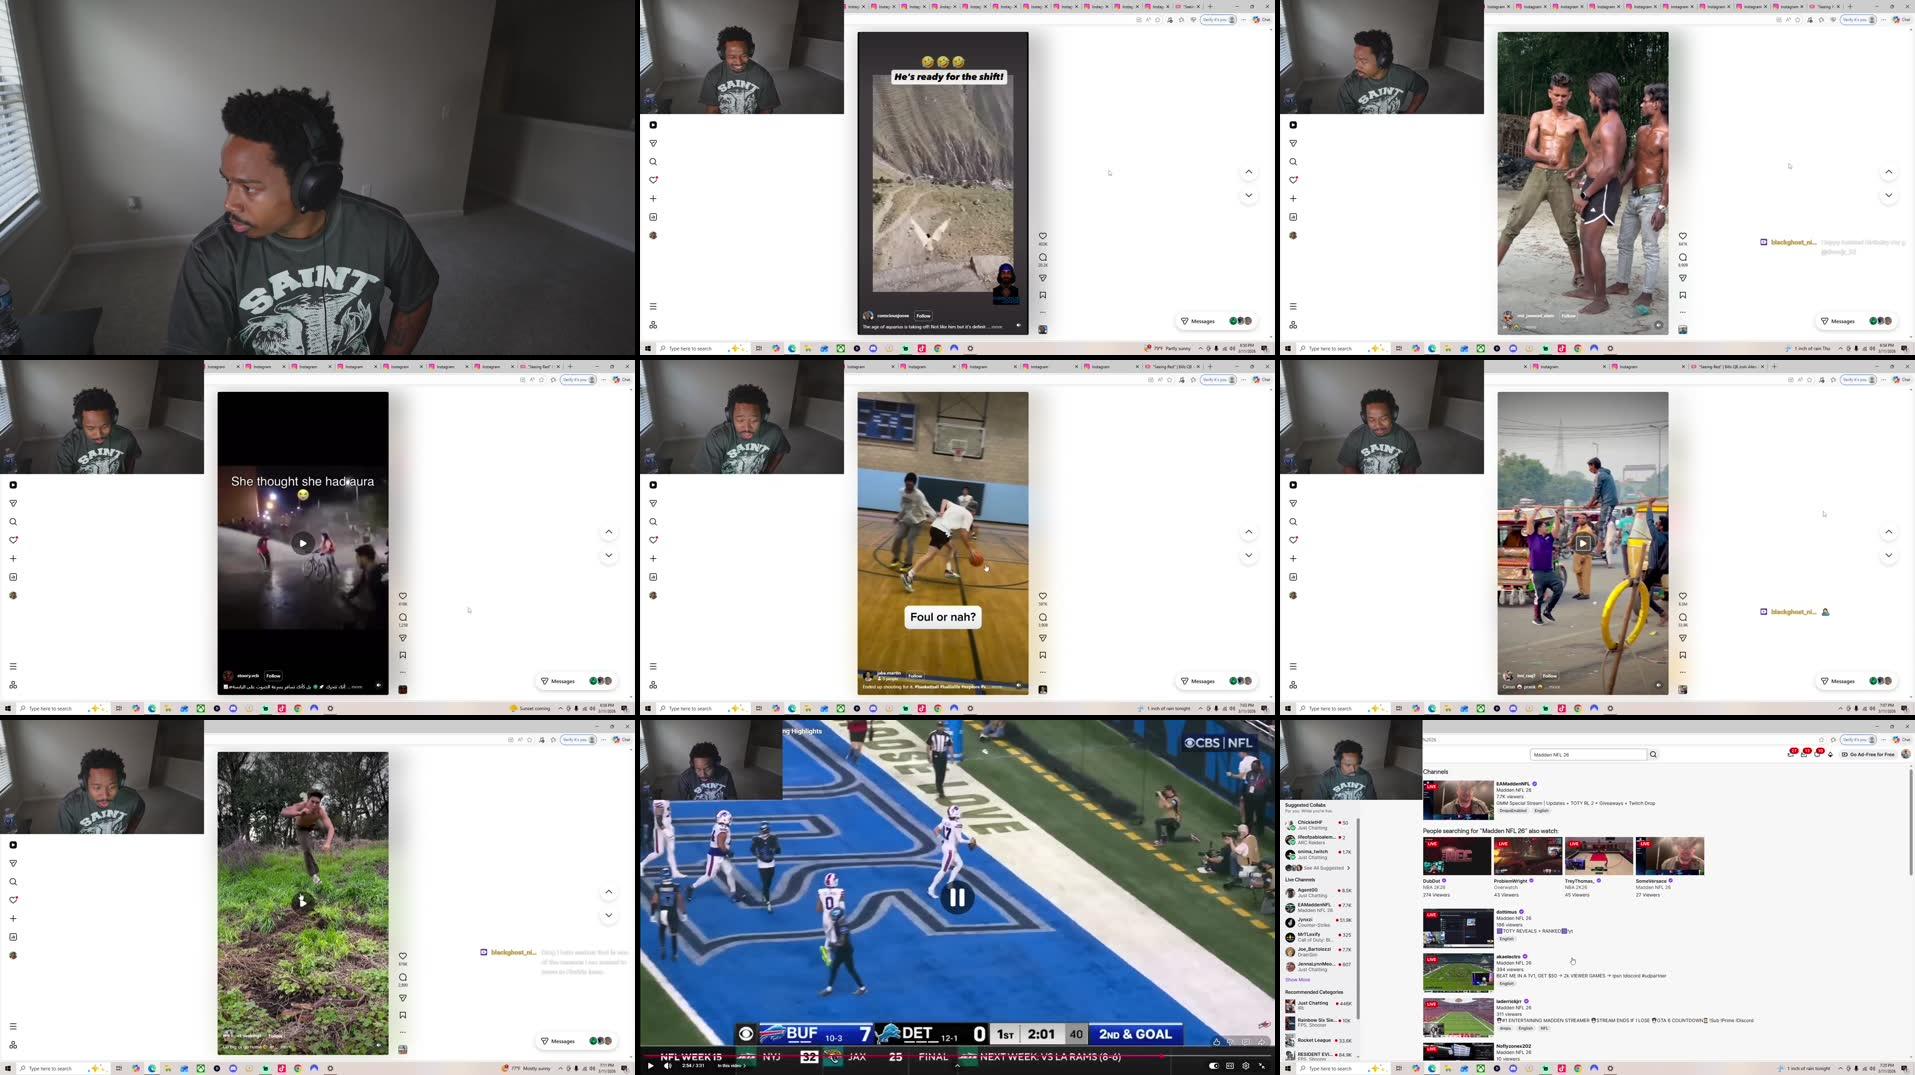
Task: Click the Twitch notifications bell icon
Action: click(x=1829, y=754)
